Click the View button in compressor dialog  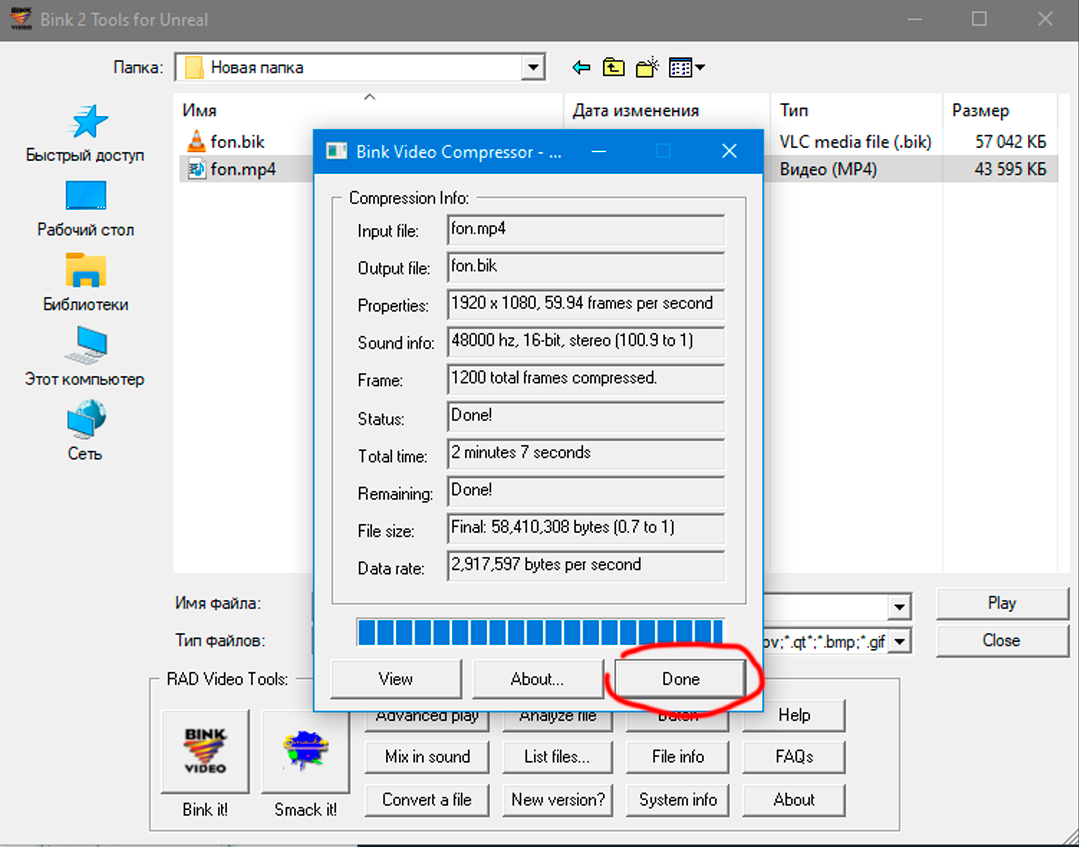pyautogui.click(x=396, y=678)
